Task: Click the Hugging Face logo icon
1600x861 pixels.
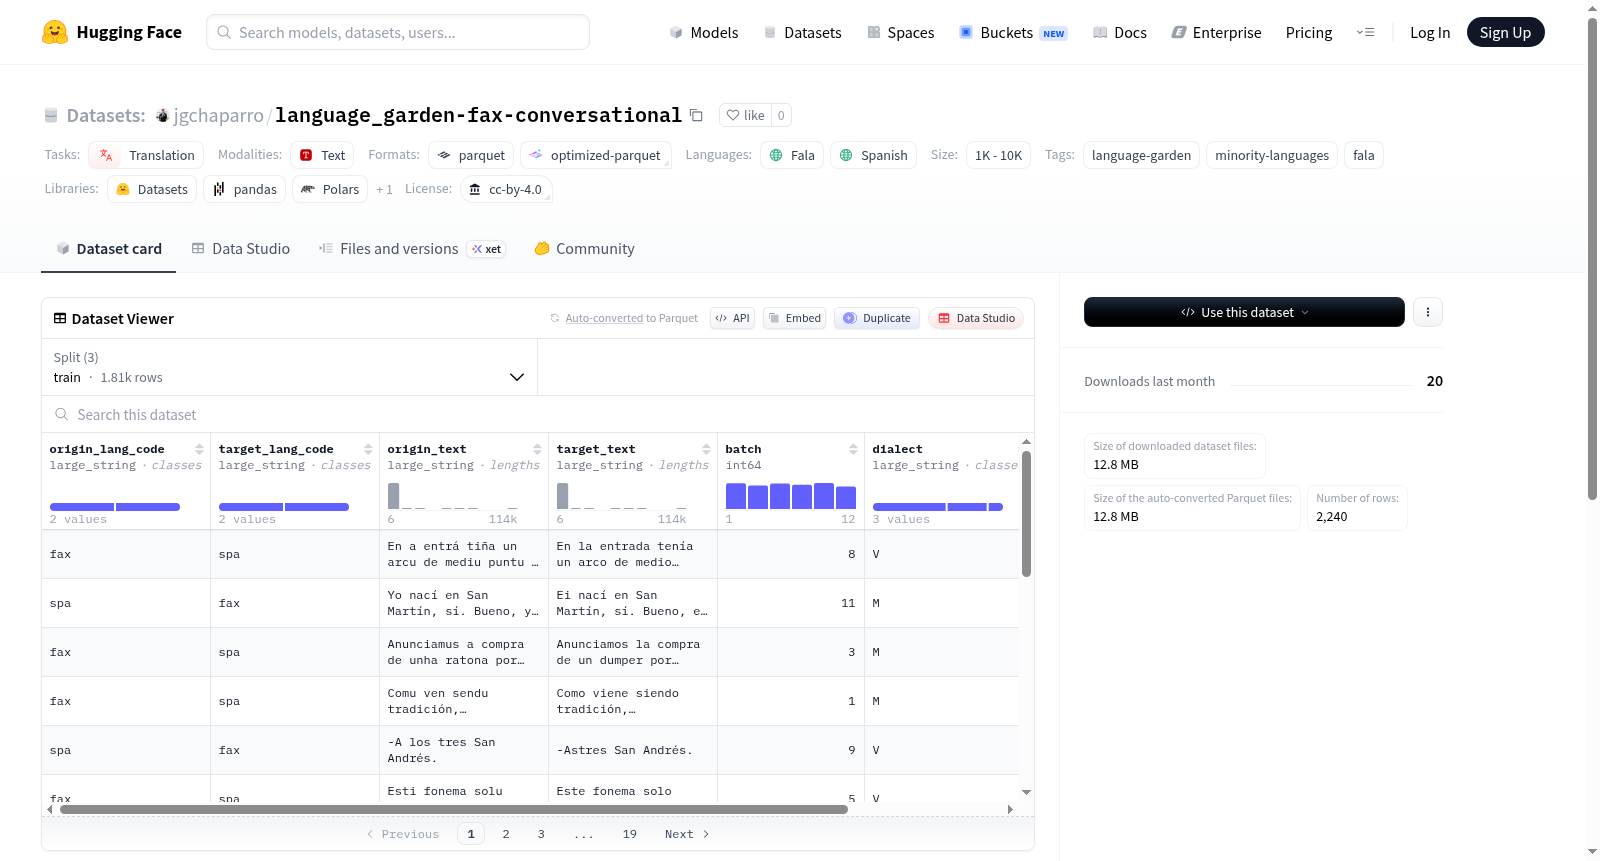Action: (55, 32)
